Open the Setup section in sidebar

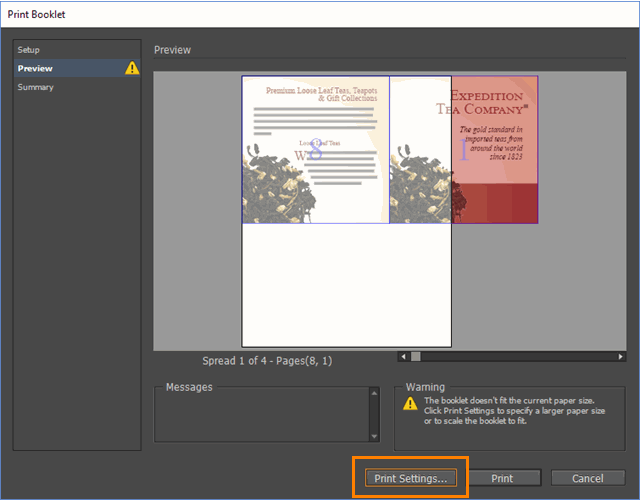coord(77,50)
